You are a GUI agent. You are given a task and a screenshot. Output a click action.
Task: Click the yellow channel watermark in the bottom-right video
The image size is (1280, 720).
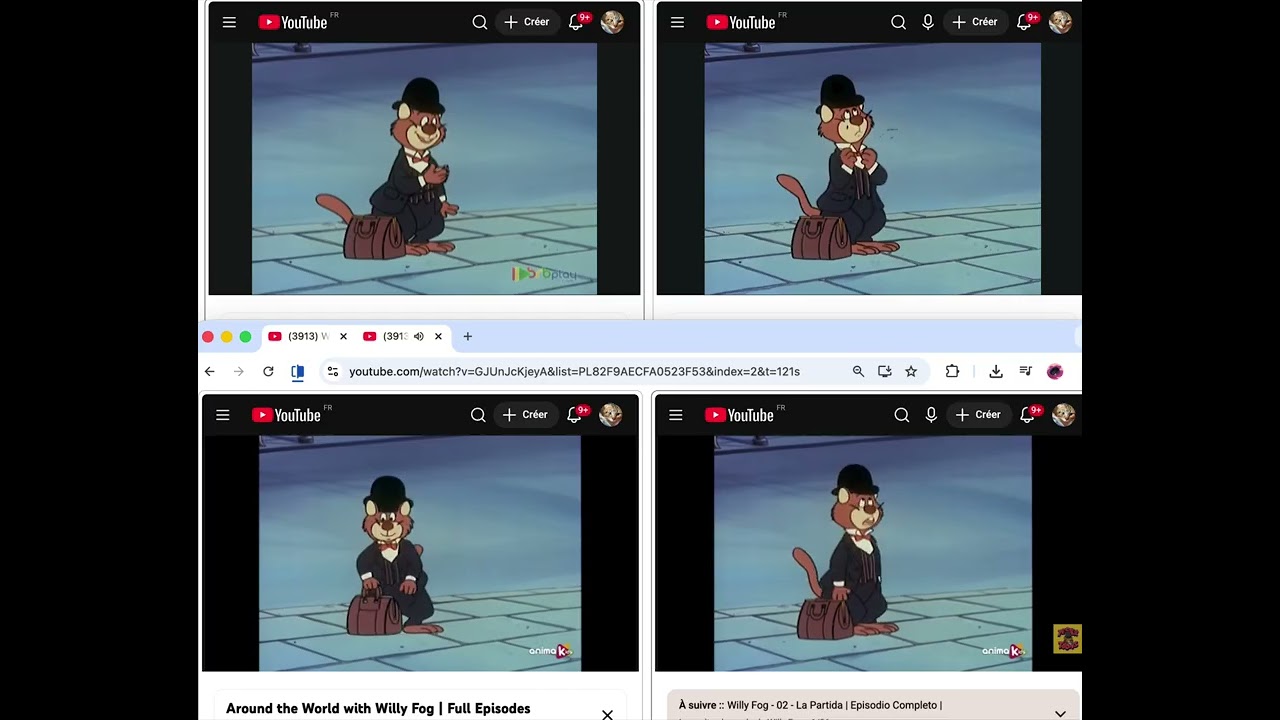point(1067,639)
